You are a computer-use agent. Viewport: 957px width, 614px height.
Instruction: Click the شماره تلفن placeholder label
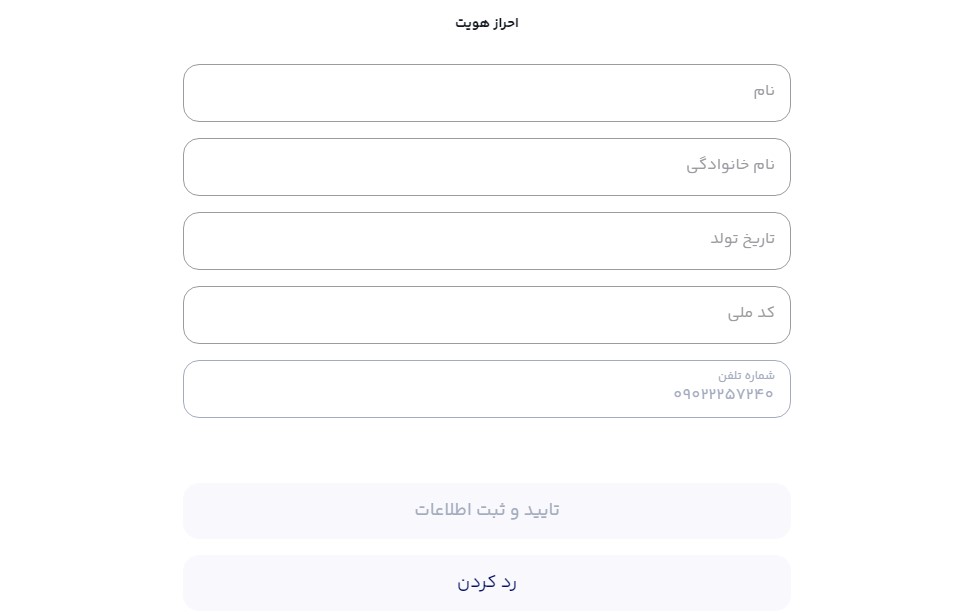pos(747,375)
